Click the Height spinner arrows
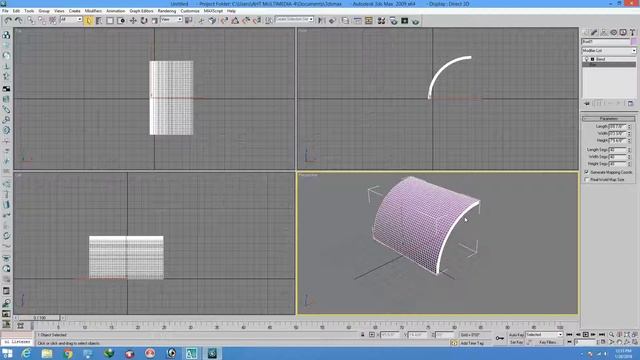The image size is (640, 360). [x=629, y=140]
